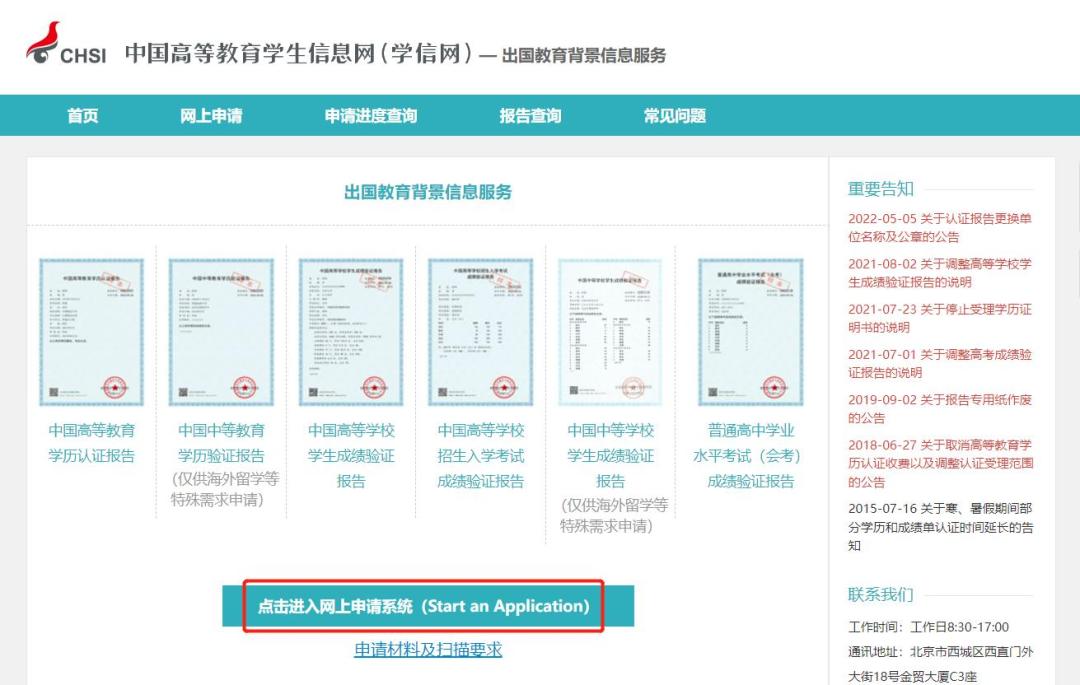Viewport: 1080px width, 685px height.
Task: Open 2015-07-16 notice on 寒、暑假期间认证时间延长
Action: coord(940,527)
